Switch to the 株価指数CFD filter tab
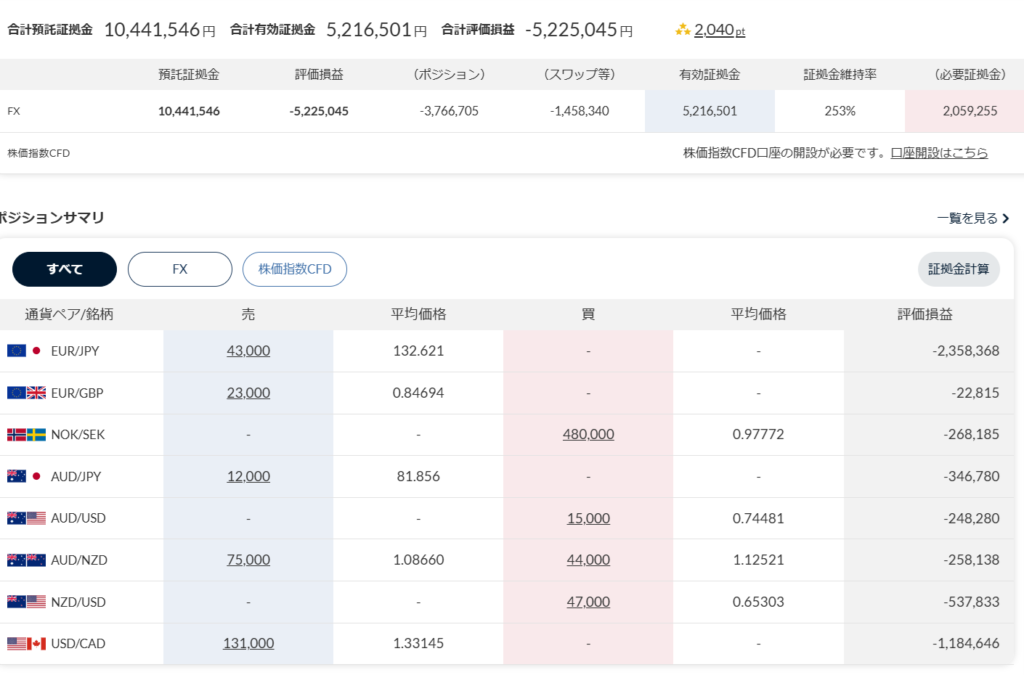The width and height of the screenshot is (1024, 675). tap(294, 269)
